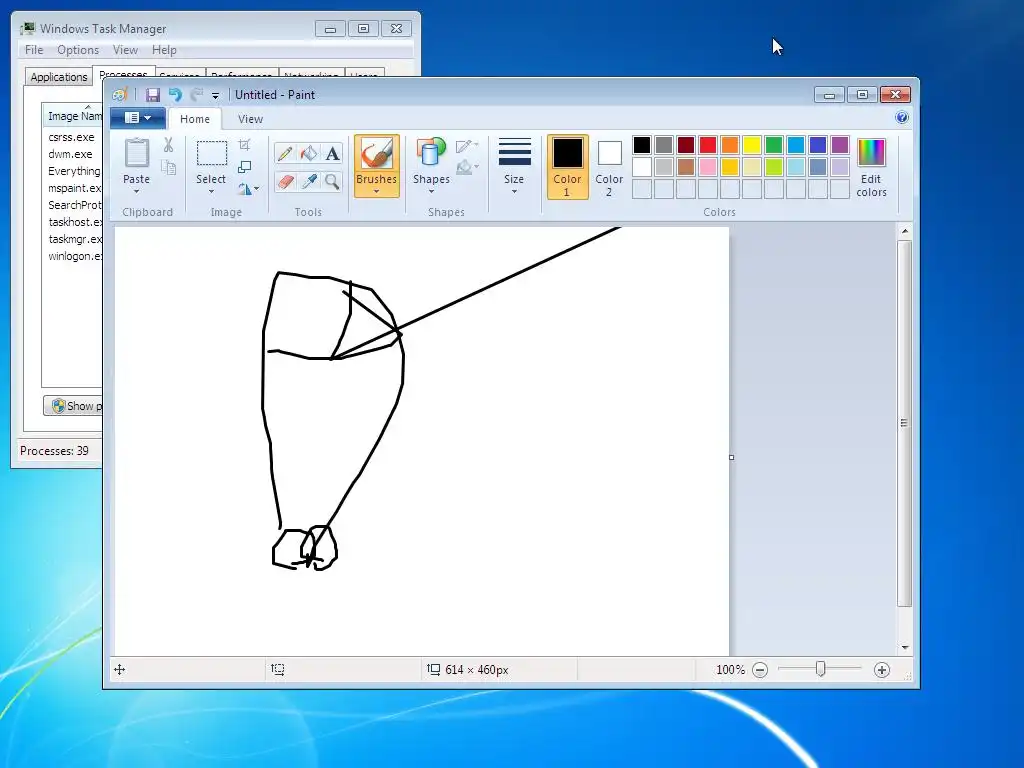Click the vertical scrollbar up arrow in Paint
The image size is (1024, 768).
(x=904, y=231)
